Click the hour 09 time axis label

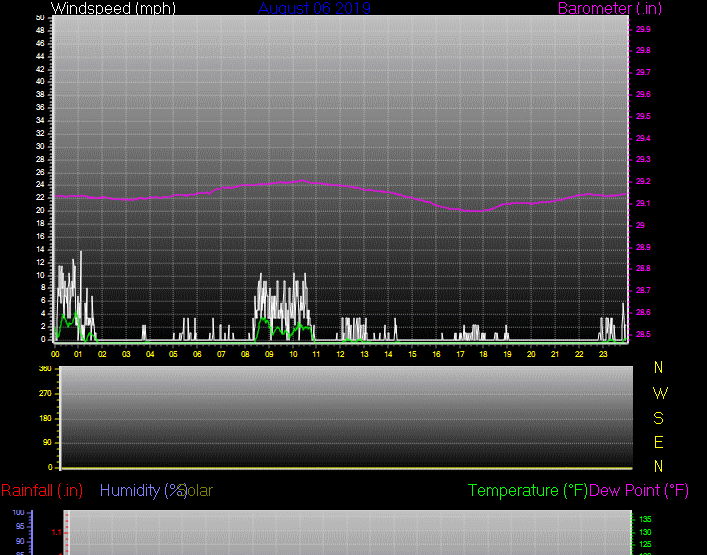269,354
